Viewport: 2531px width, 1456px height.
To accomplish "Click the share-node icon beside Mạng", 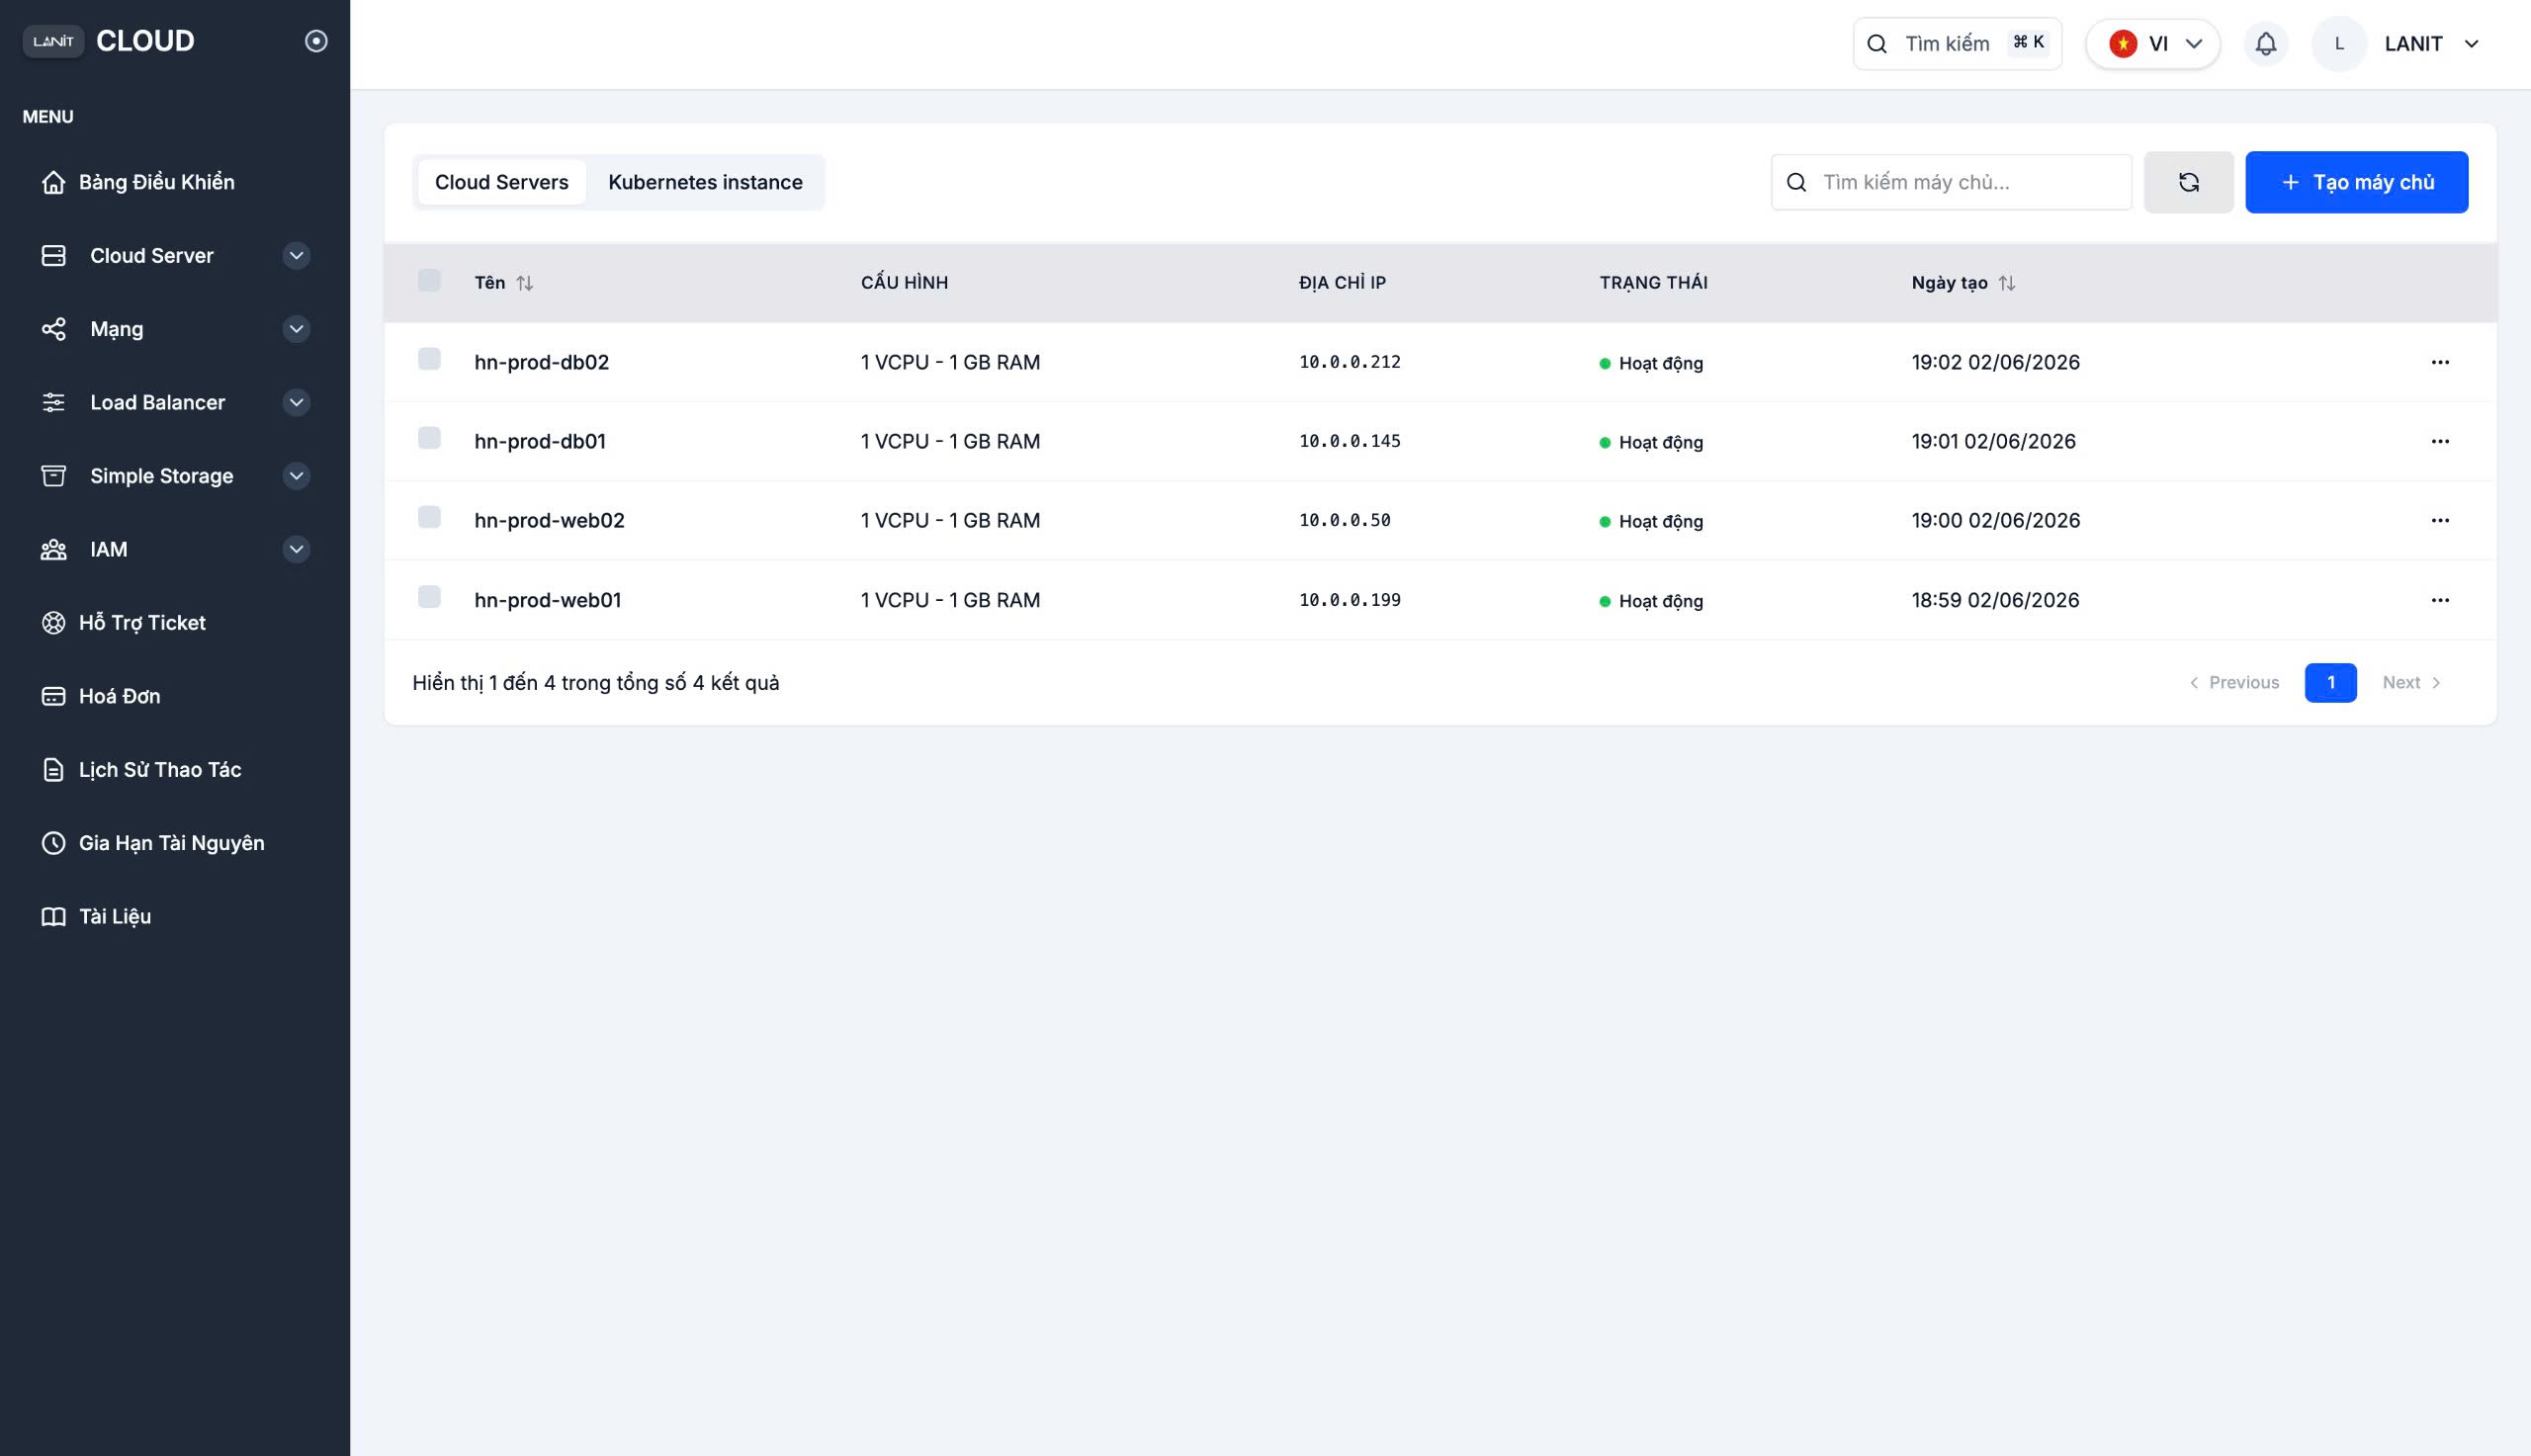I will (53, 329).
